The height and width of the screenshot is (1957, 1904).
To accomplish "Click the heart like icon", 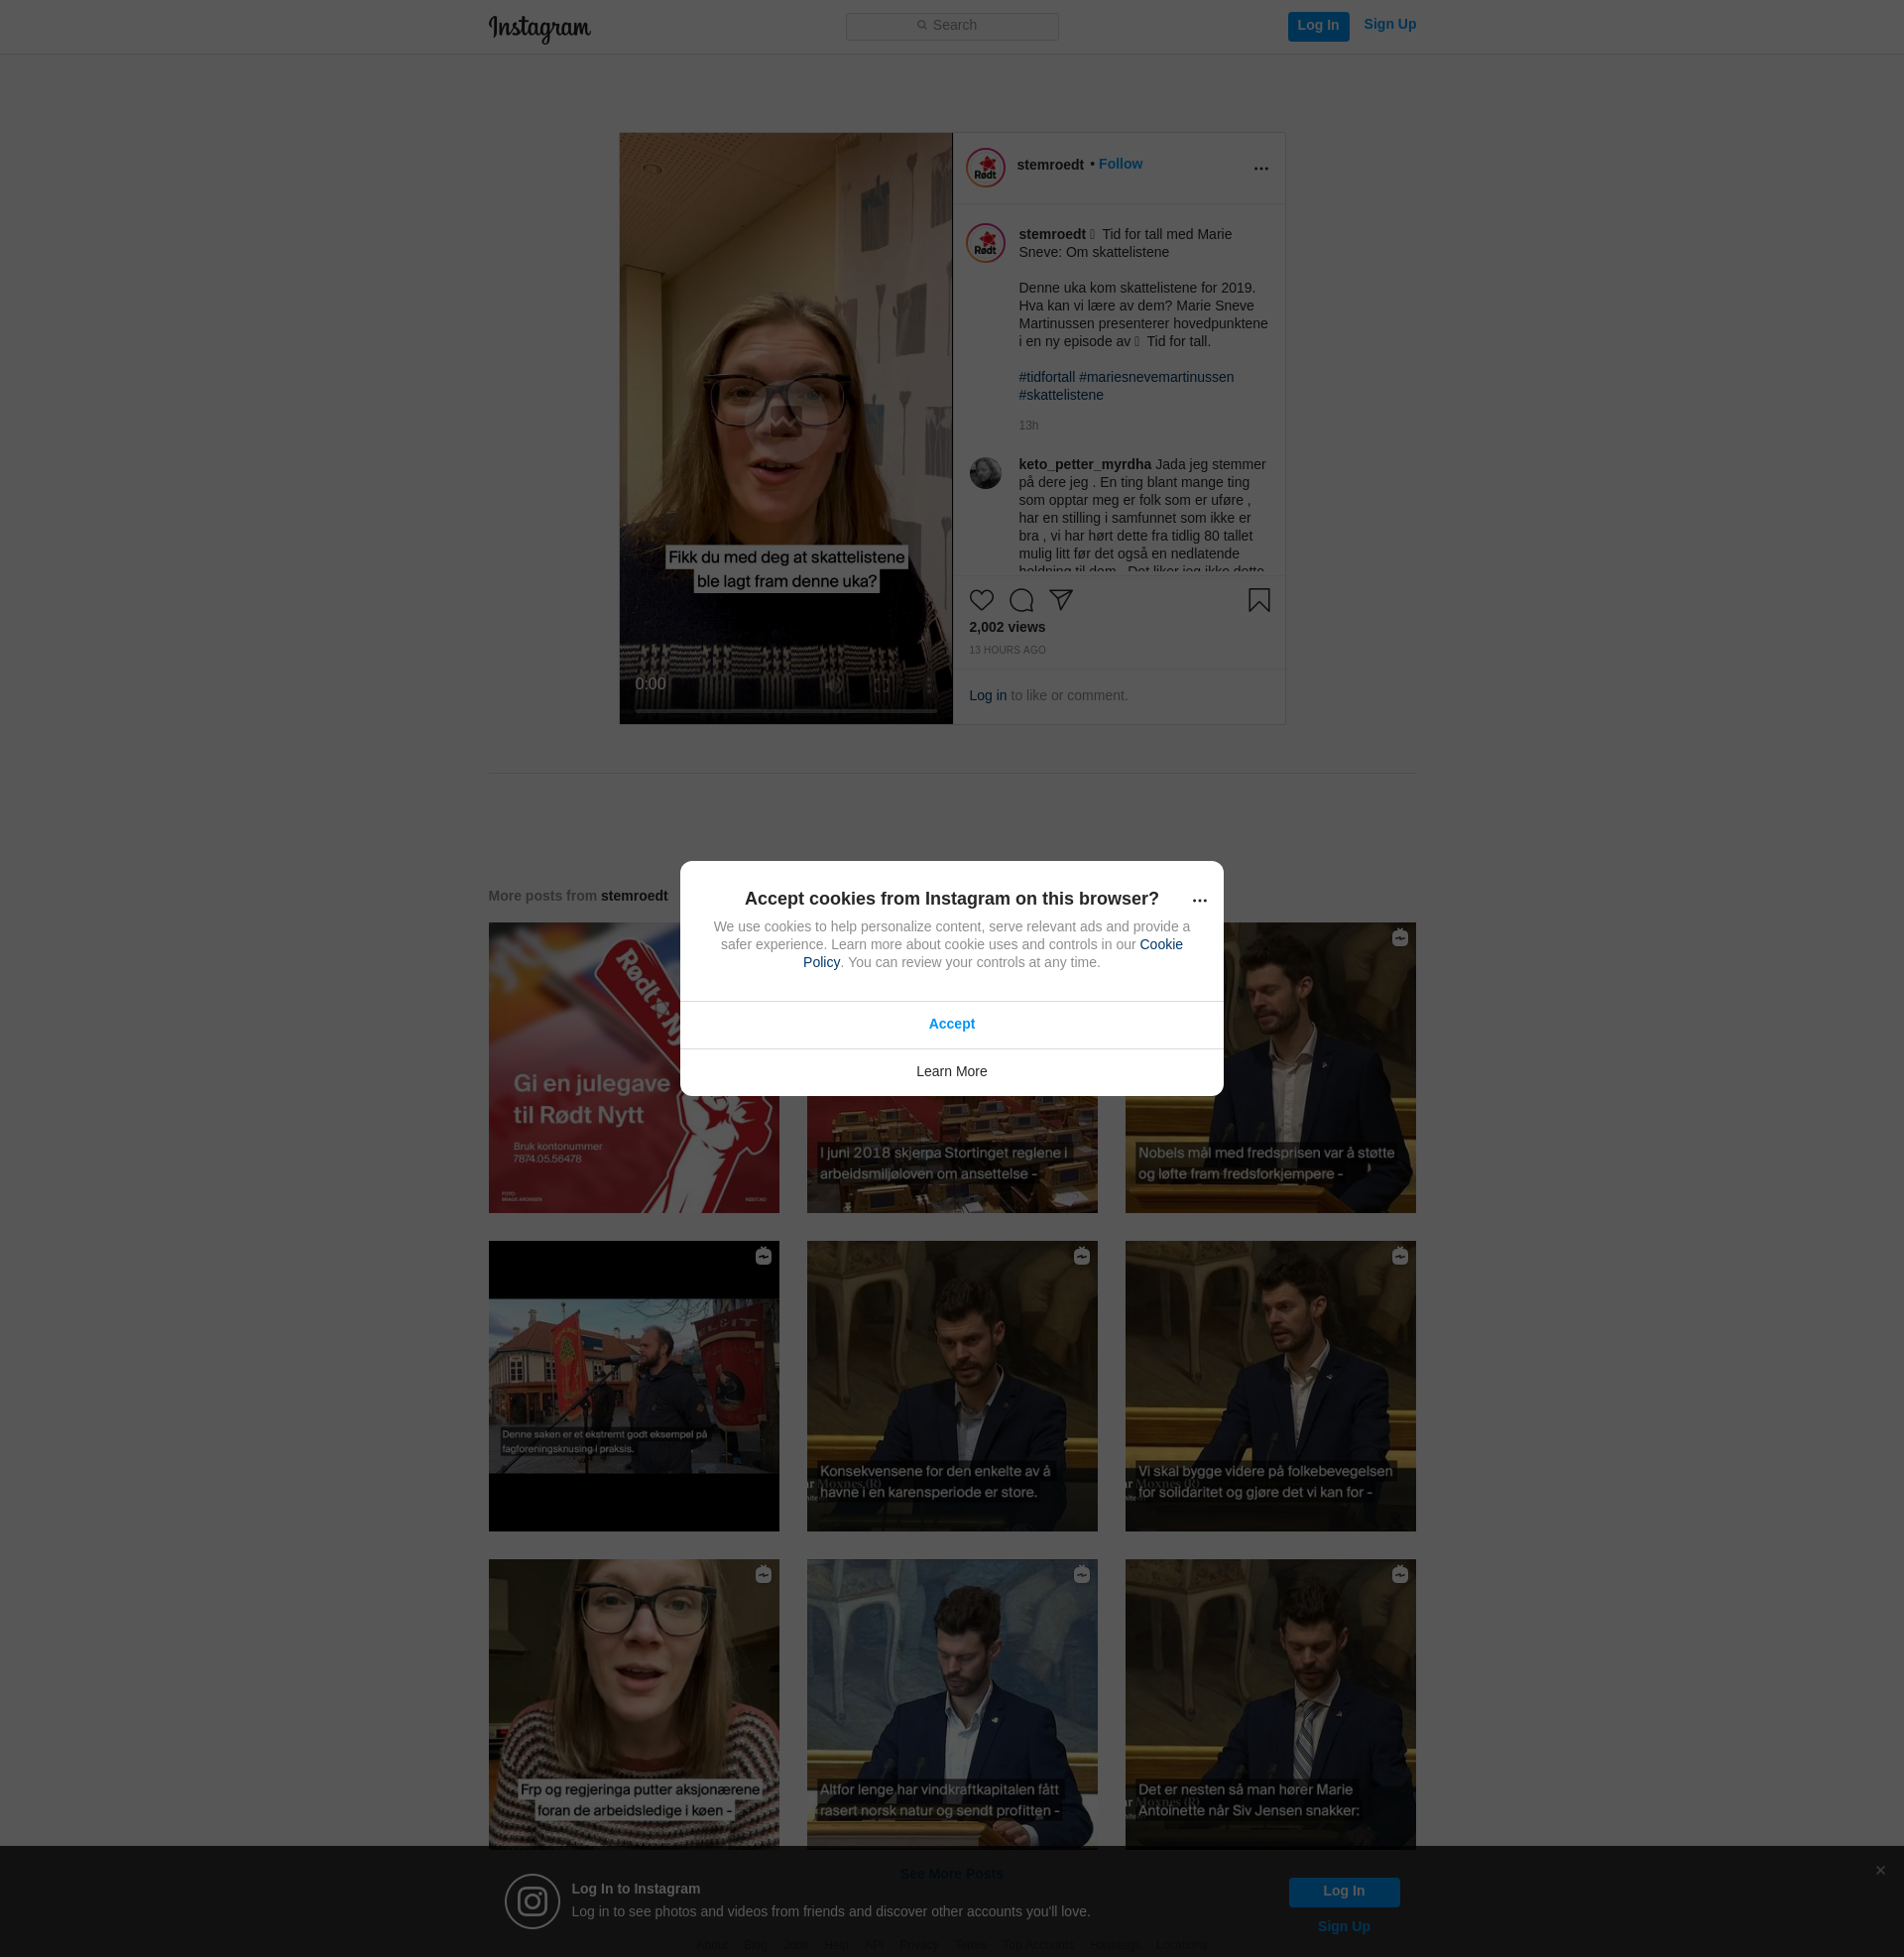I will click(x=981, y=600).
